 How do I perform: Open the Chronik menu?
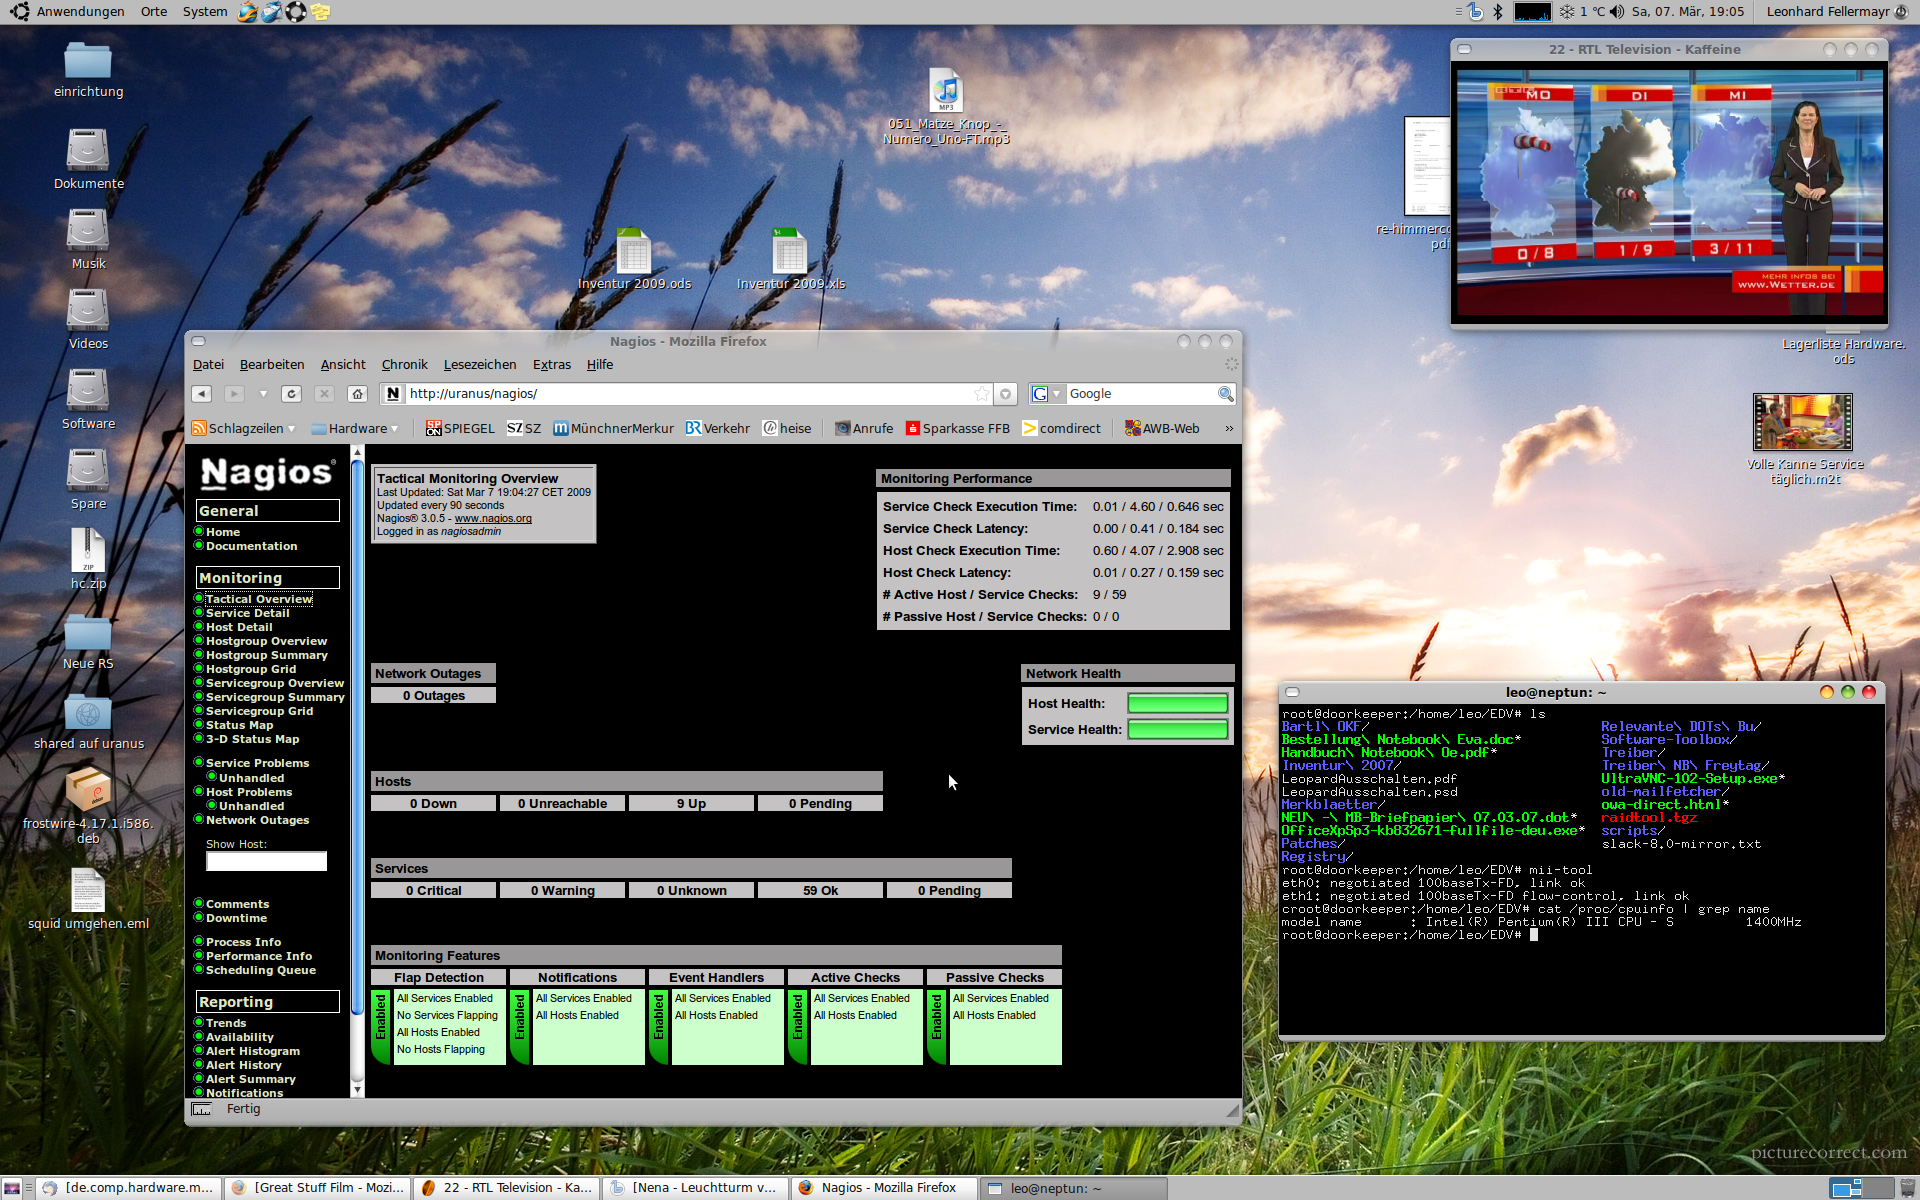(x=404, y=365)
